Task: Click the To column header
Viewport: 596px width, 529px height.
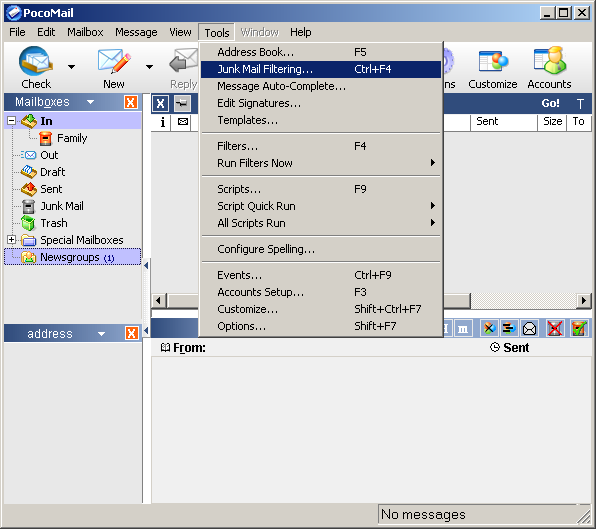Action: pos(579,122)
